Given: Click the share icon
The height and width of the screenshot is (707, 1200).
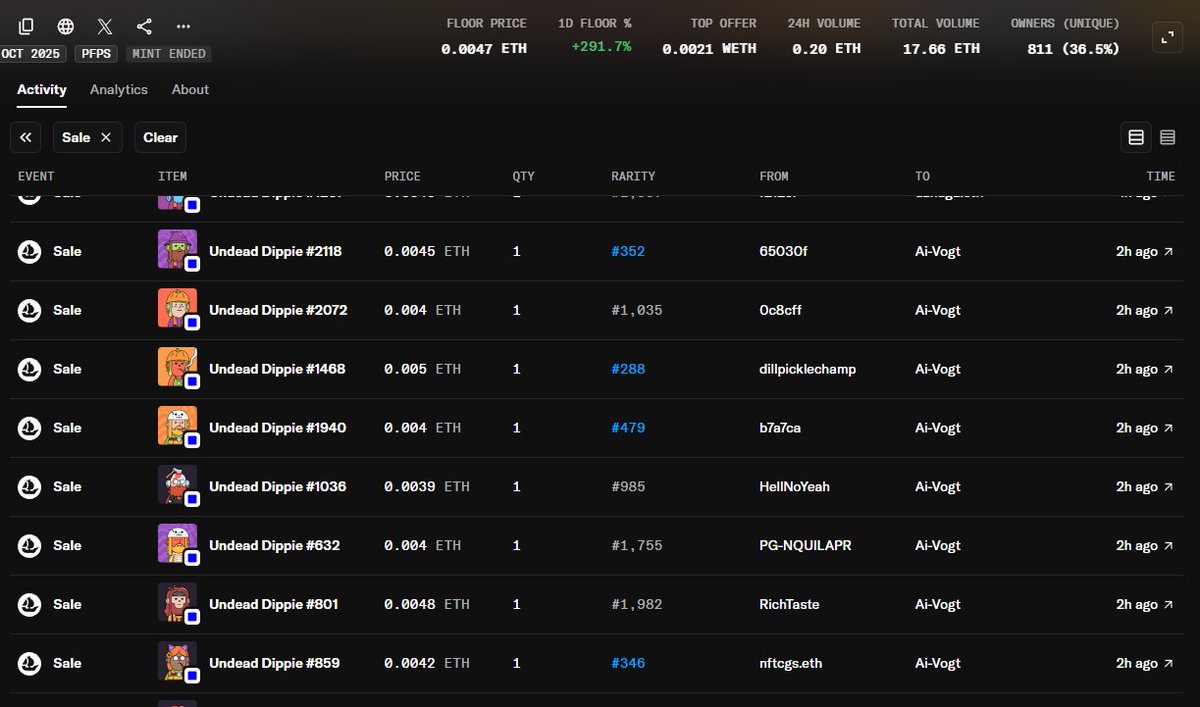Looking at the screenshot, I should [144, 27].
